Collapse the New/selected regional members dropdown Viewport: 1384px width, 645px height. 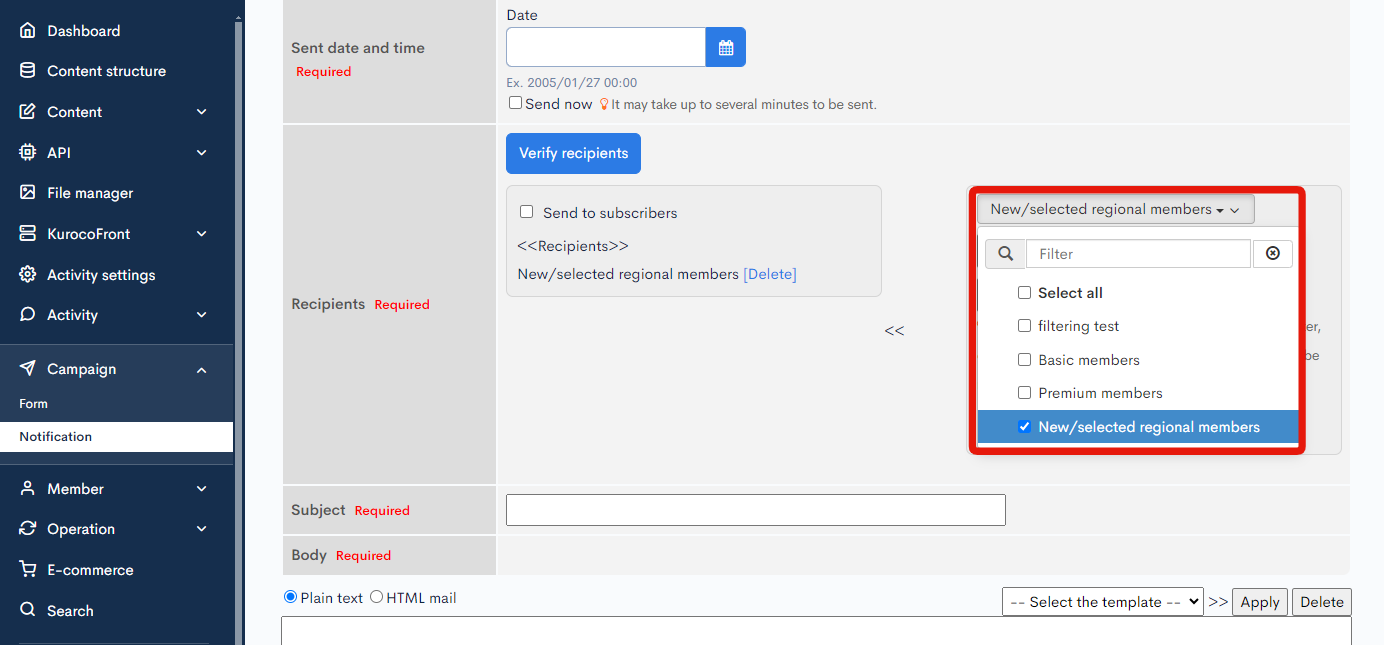click(1114, 209)
